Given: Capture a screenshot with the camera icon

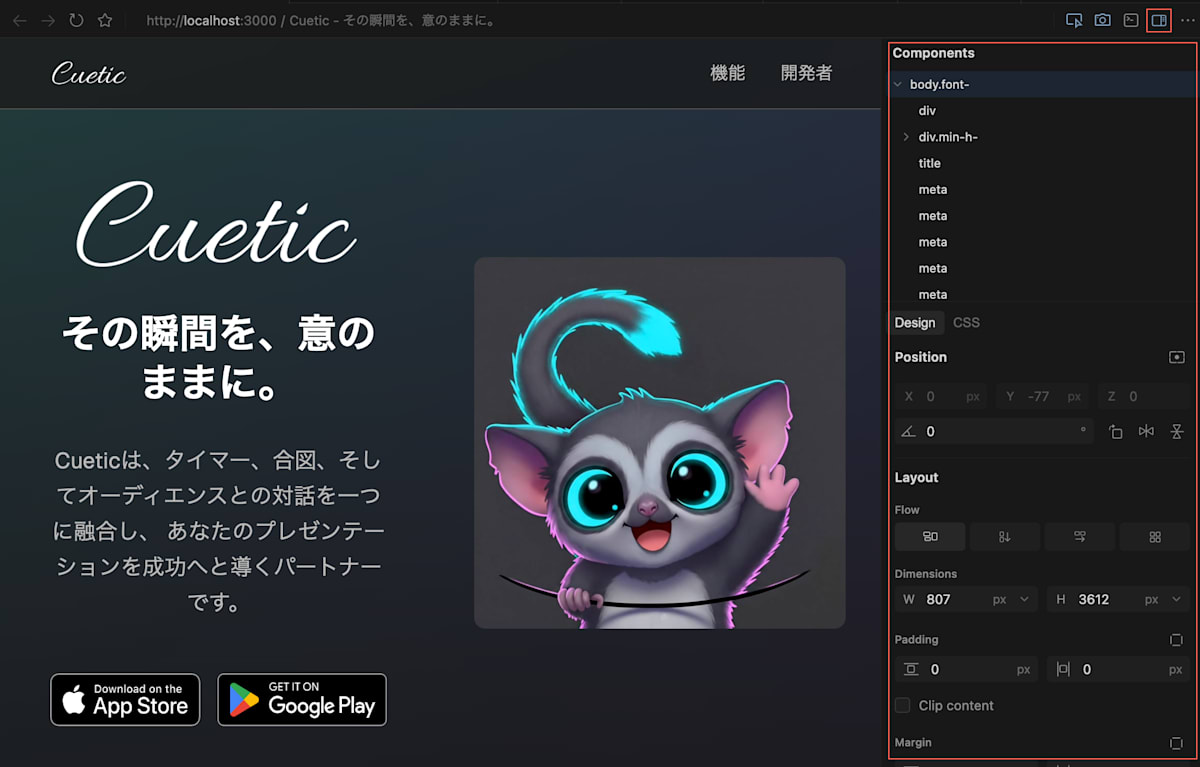Looking at the screenshot, I should (1102, 20).
